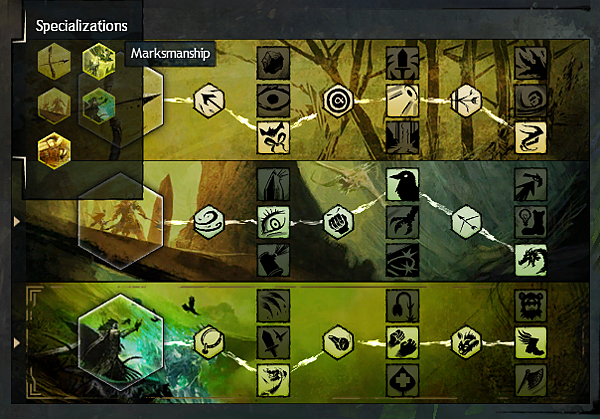Expand the second specialization row arrow
This screenshot has width=600, height=419.
point(16,222)
